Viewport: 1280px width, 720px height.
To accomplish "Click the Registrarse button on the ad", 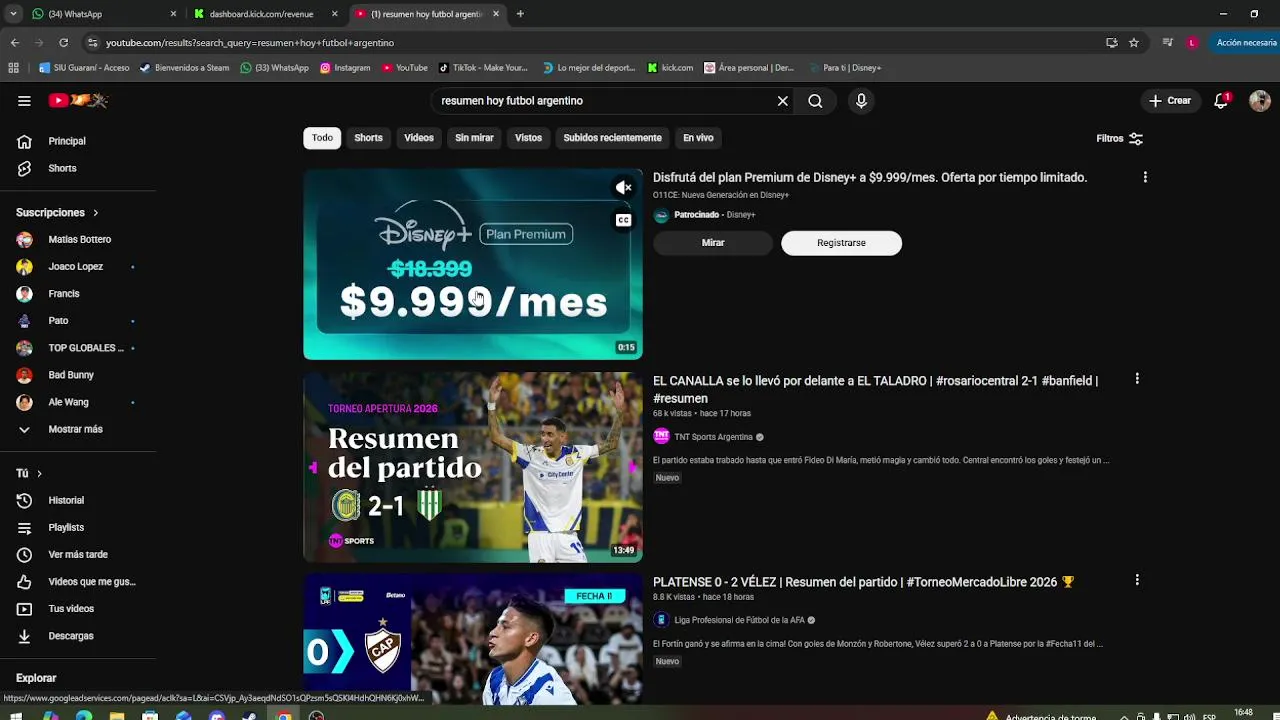I will point(841,243).
